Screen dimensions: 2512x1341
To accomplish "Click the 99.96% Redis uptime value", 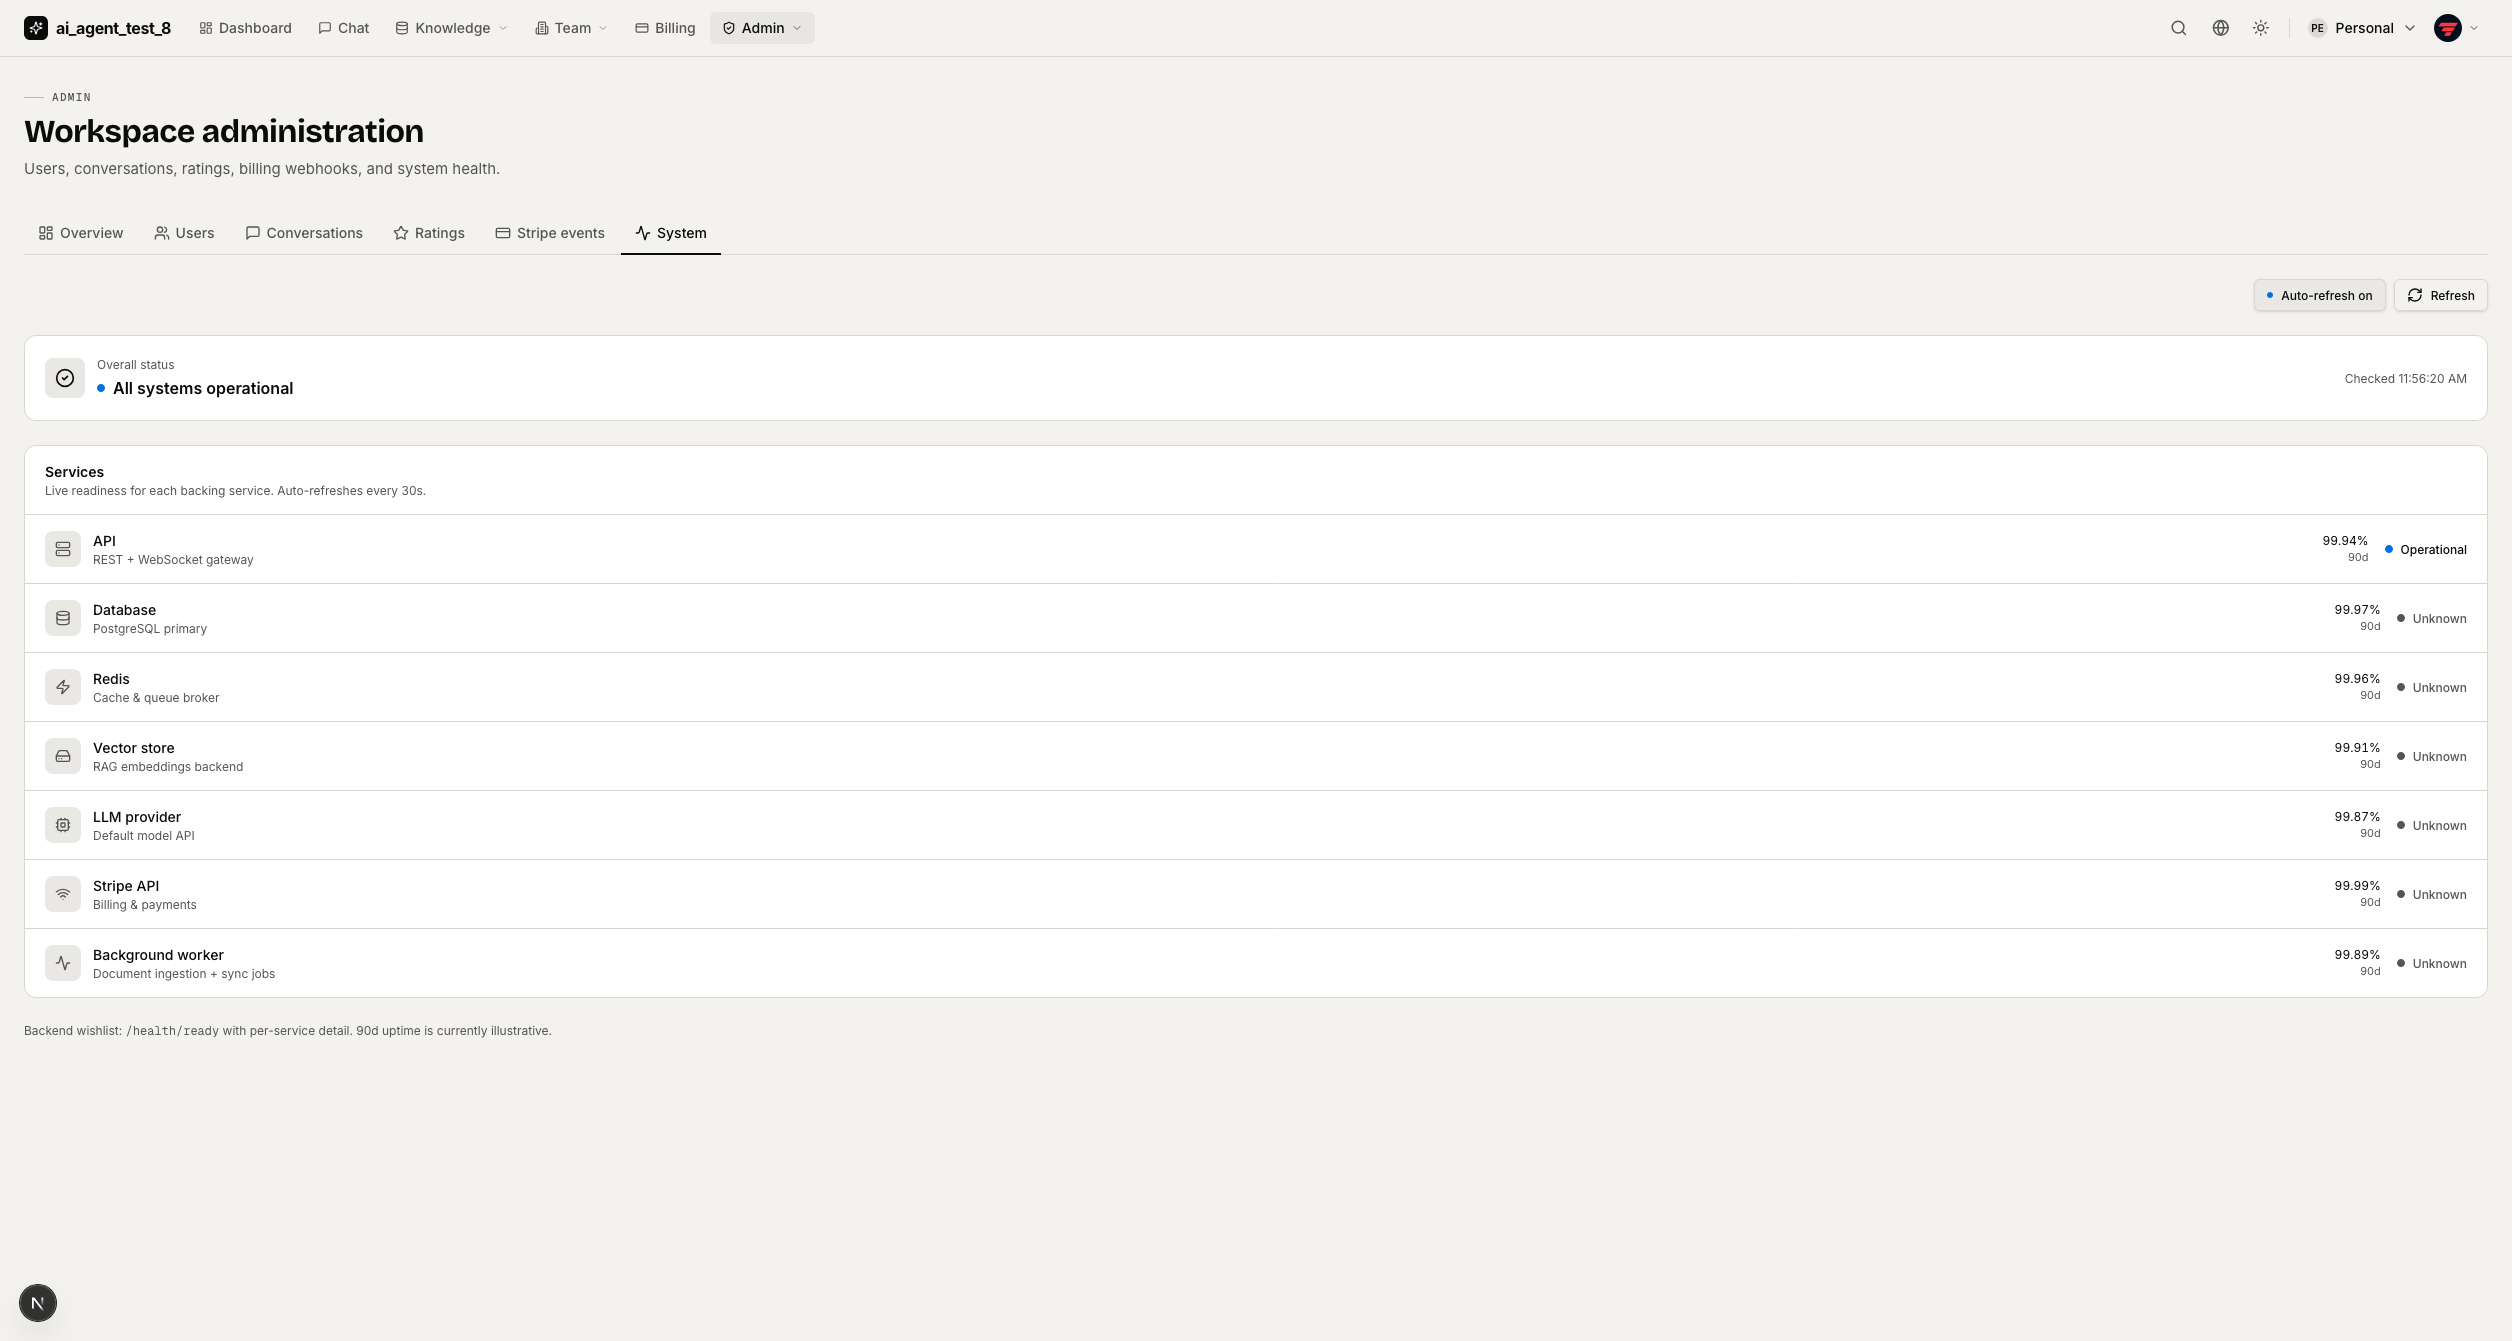I will (x=2357, y=679).
